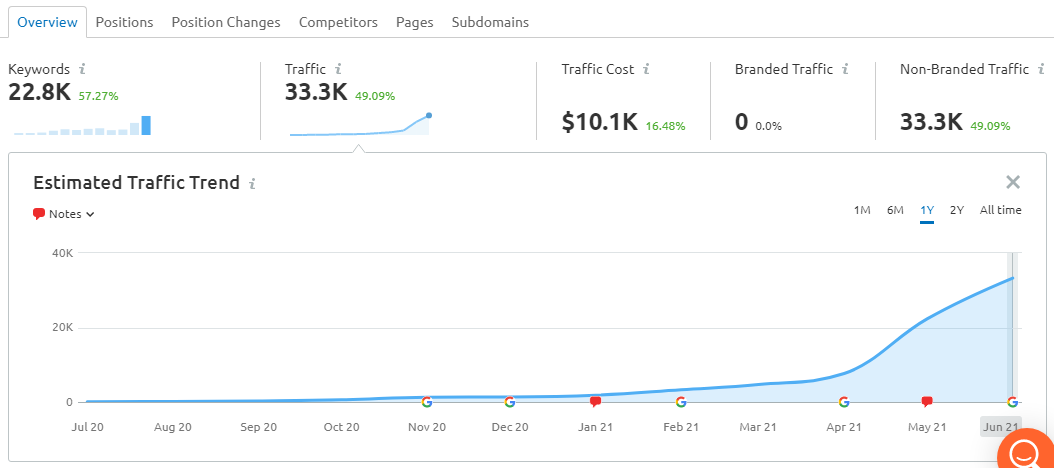Select the 1M time range

tap(862, 210)
